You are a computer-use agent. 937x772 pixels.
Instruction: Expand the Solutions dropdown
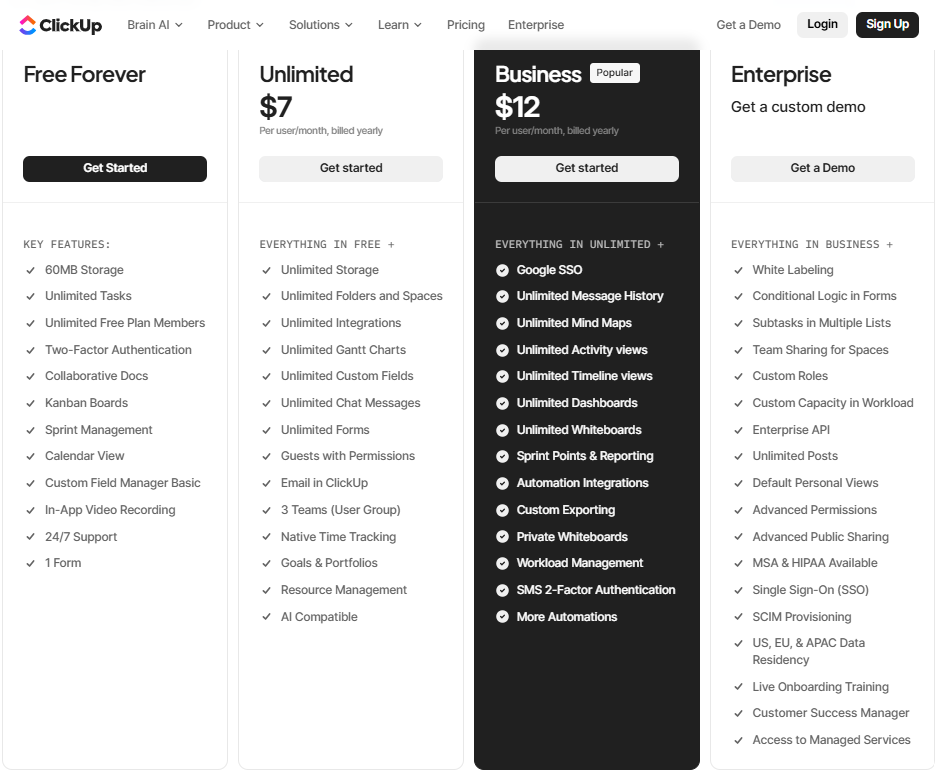click(x=320, y=25)
